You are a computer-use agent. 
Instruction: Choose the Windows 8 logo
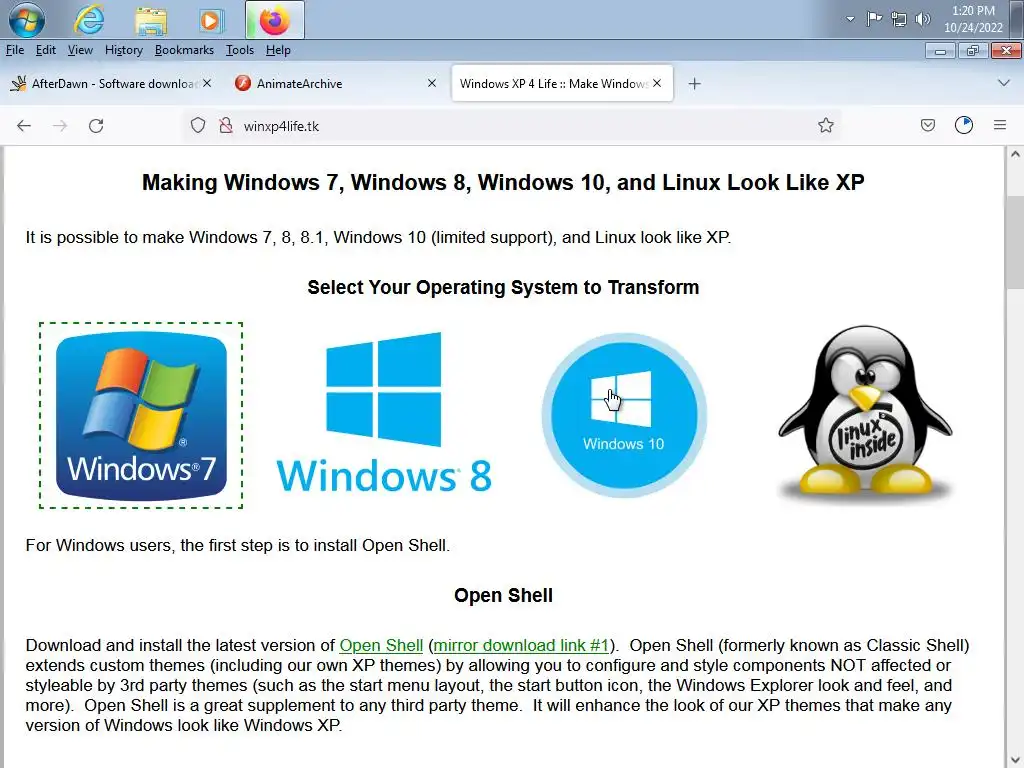384,413
